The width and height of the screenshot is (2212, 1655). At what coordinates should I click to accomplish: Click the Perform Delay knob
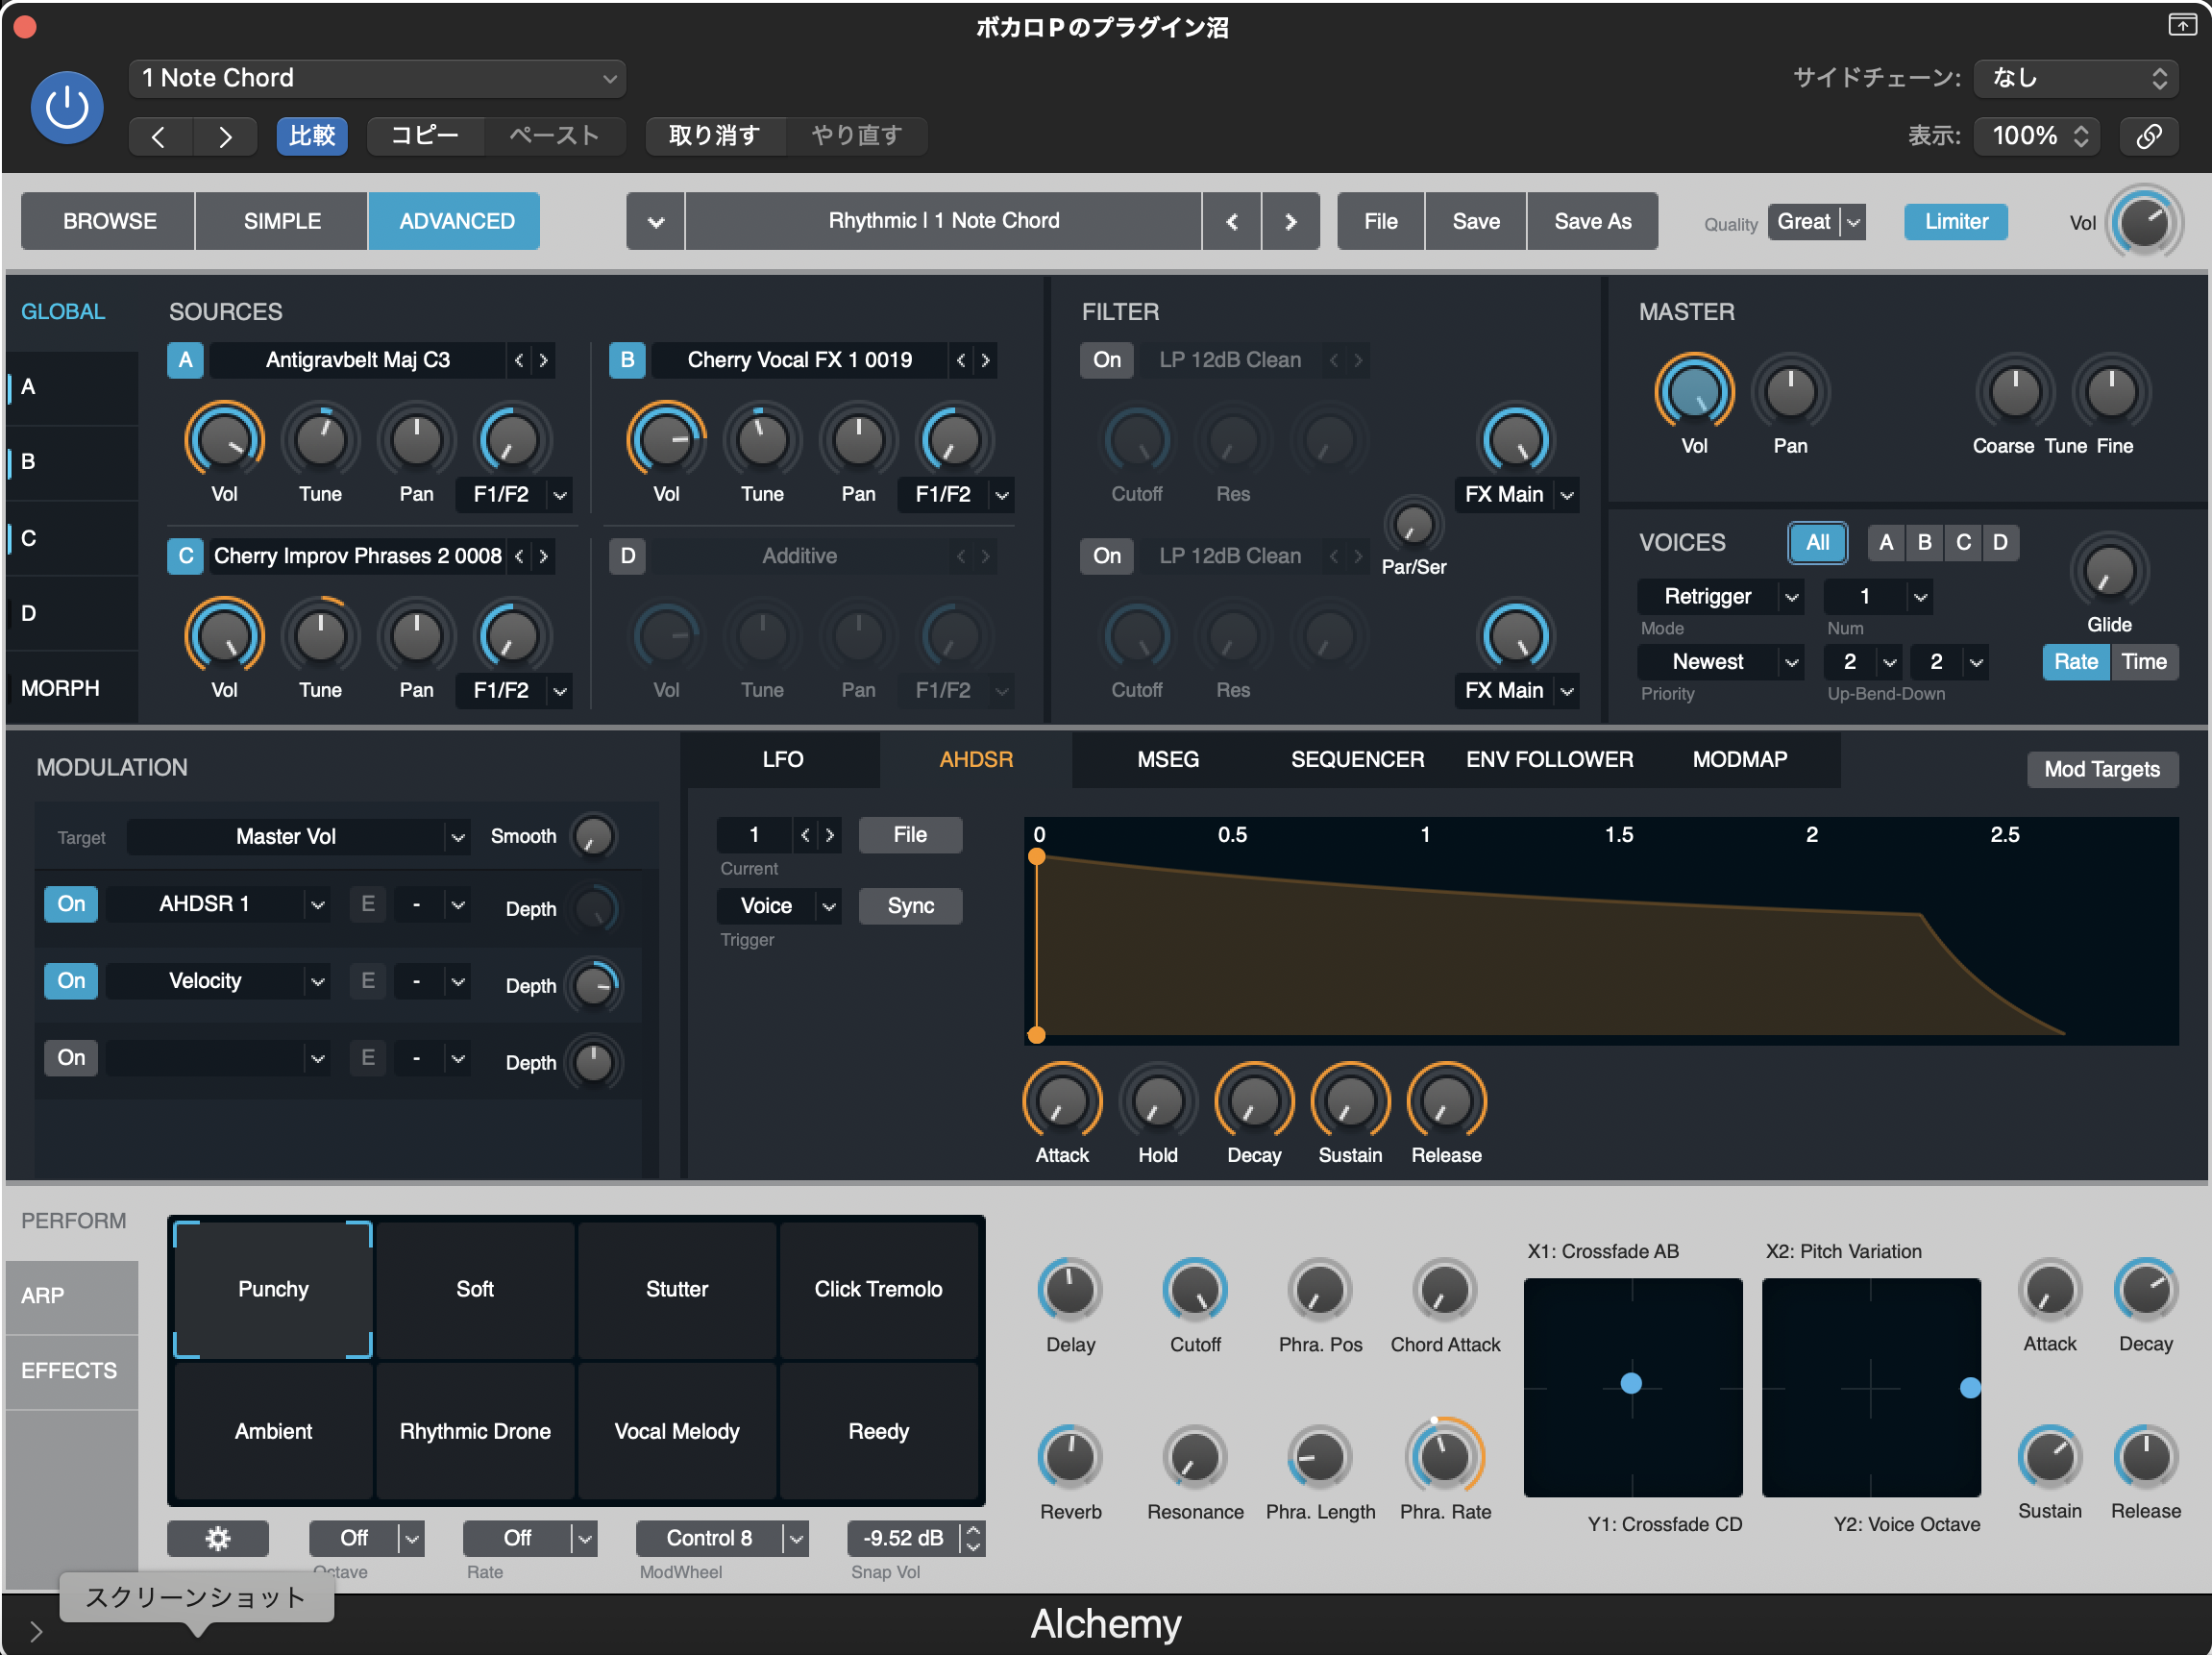pos(1070,1290)
